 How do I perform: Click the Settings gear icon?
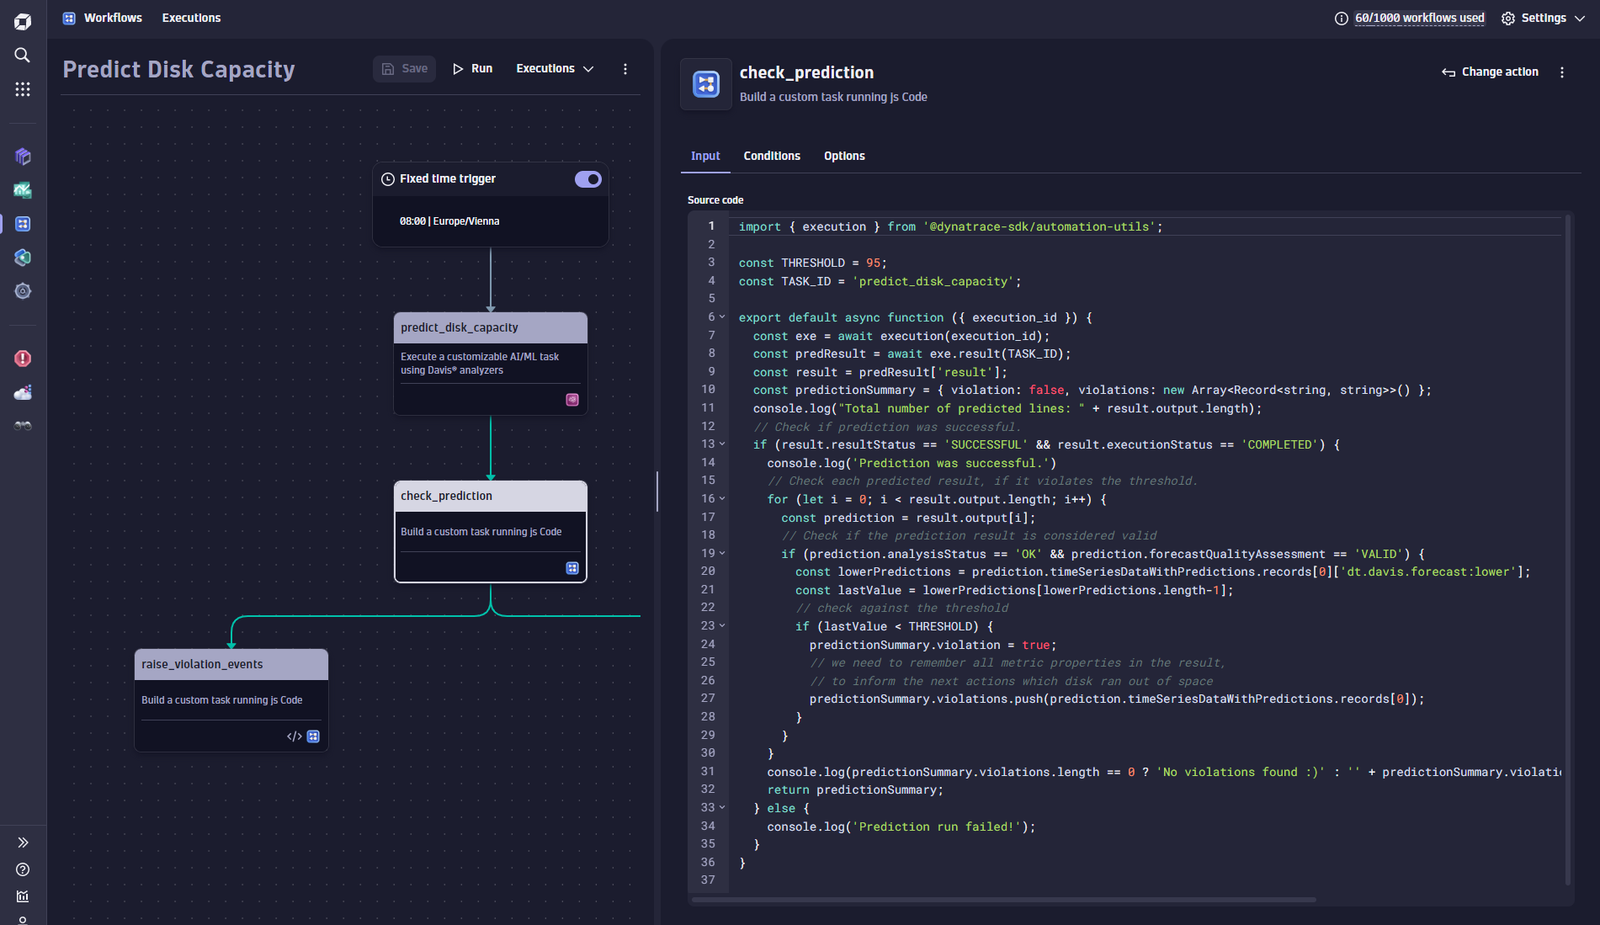(1508, 18)
